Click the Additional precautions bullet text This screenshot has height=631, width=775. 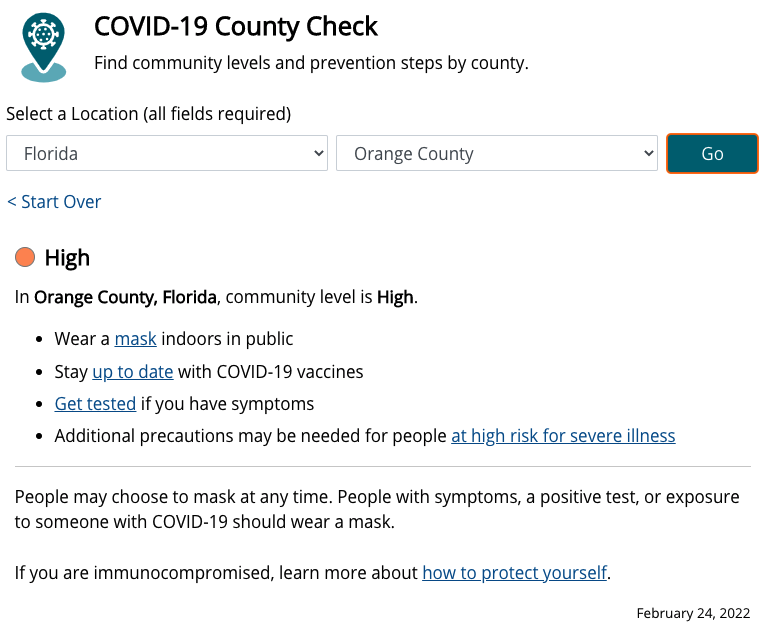tap(250, 436)
